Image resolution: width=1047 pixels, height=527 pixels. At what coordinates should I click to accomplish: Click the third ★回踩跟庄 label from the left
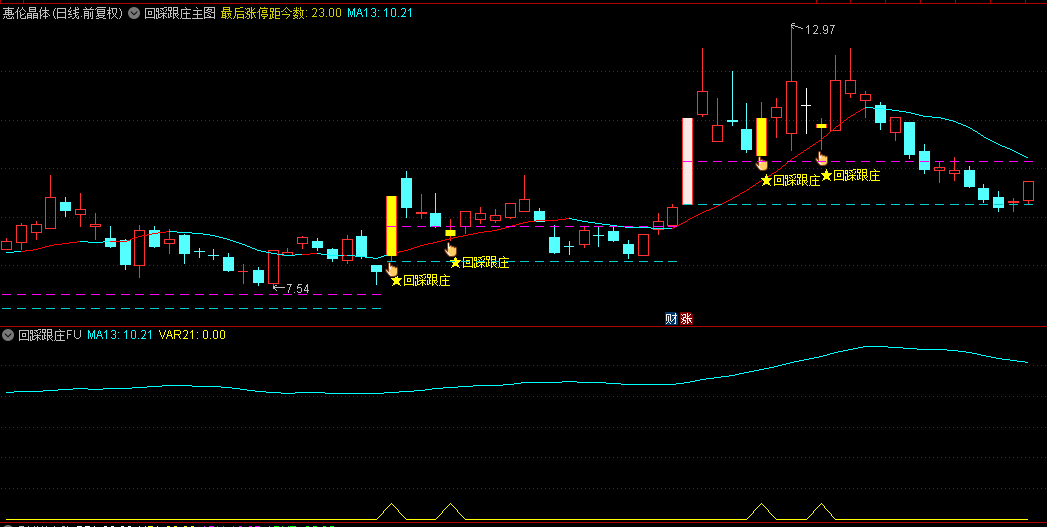pos(791,180)
